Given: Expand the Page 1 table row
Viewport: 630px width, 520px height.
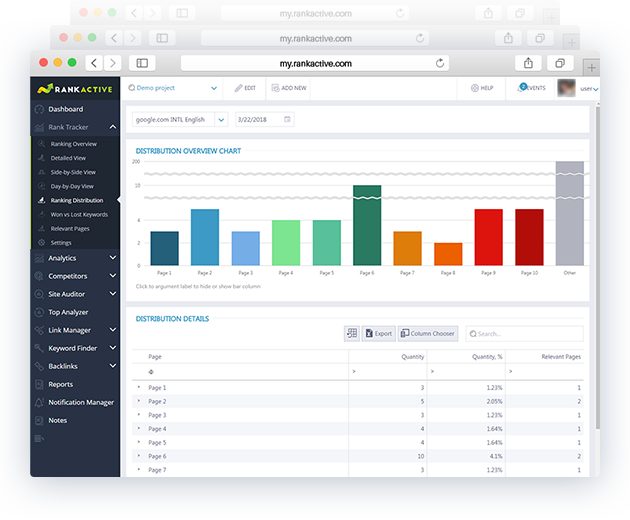Looking at the screenshot, I should point(139,387).
